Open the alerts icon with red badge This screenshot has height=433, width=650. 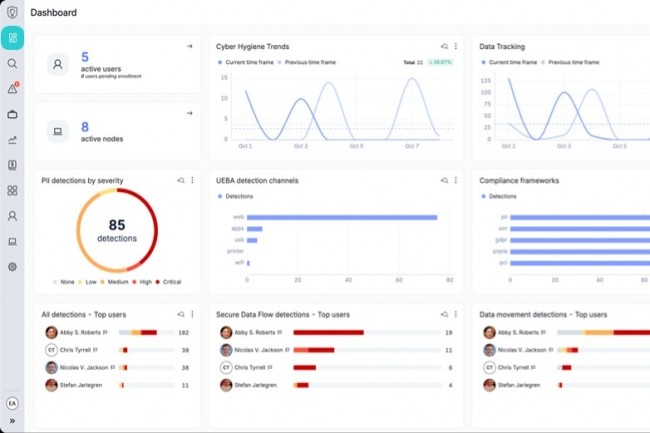point(12,89)
